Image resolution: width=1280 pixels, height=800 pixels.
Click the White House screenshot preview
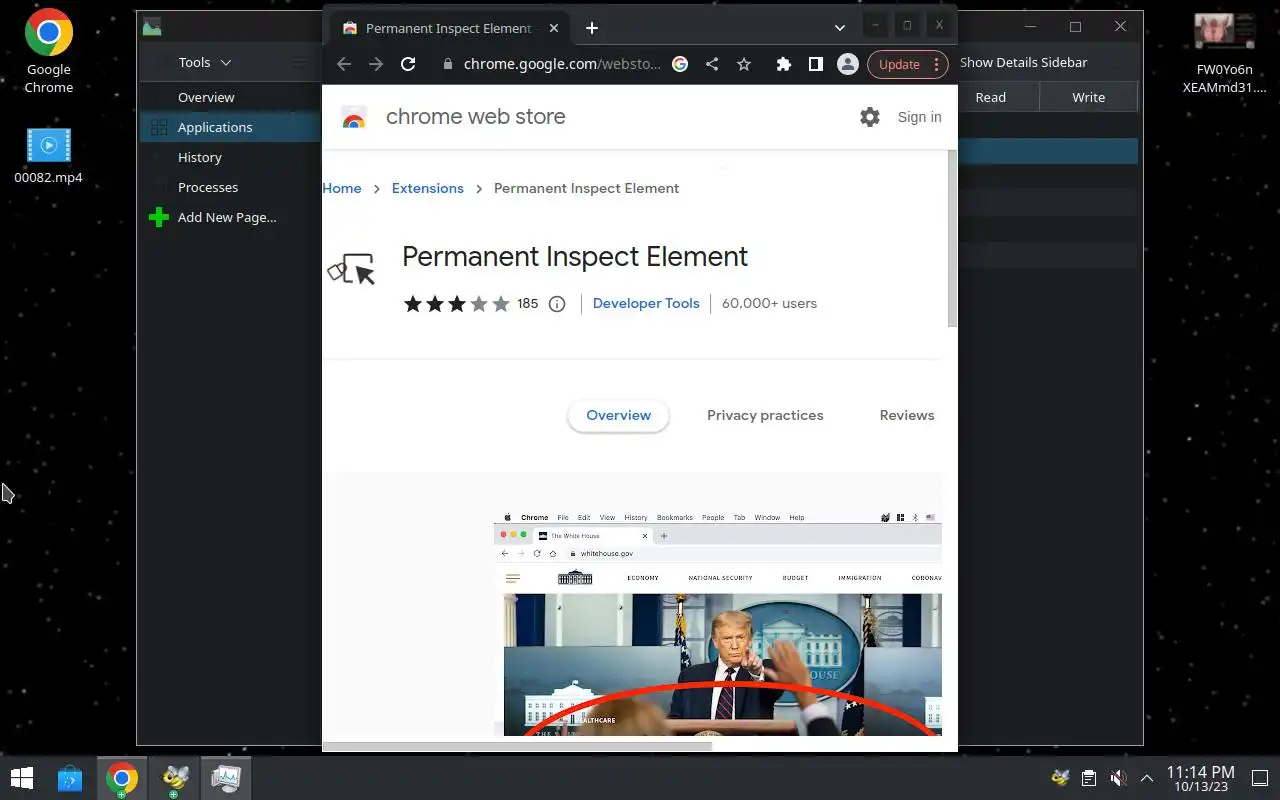[x=718, y=624]
